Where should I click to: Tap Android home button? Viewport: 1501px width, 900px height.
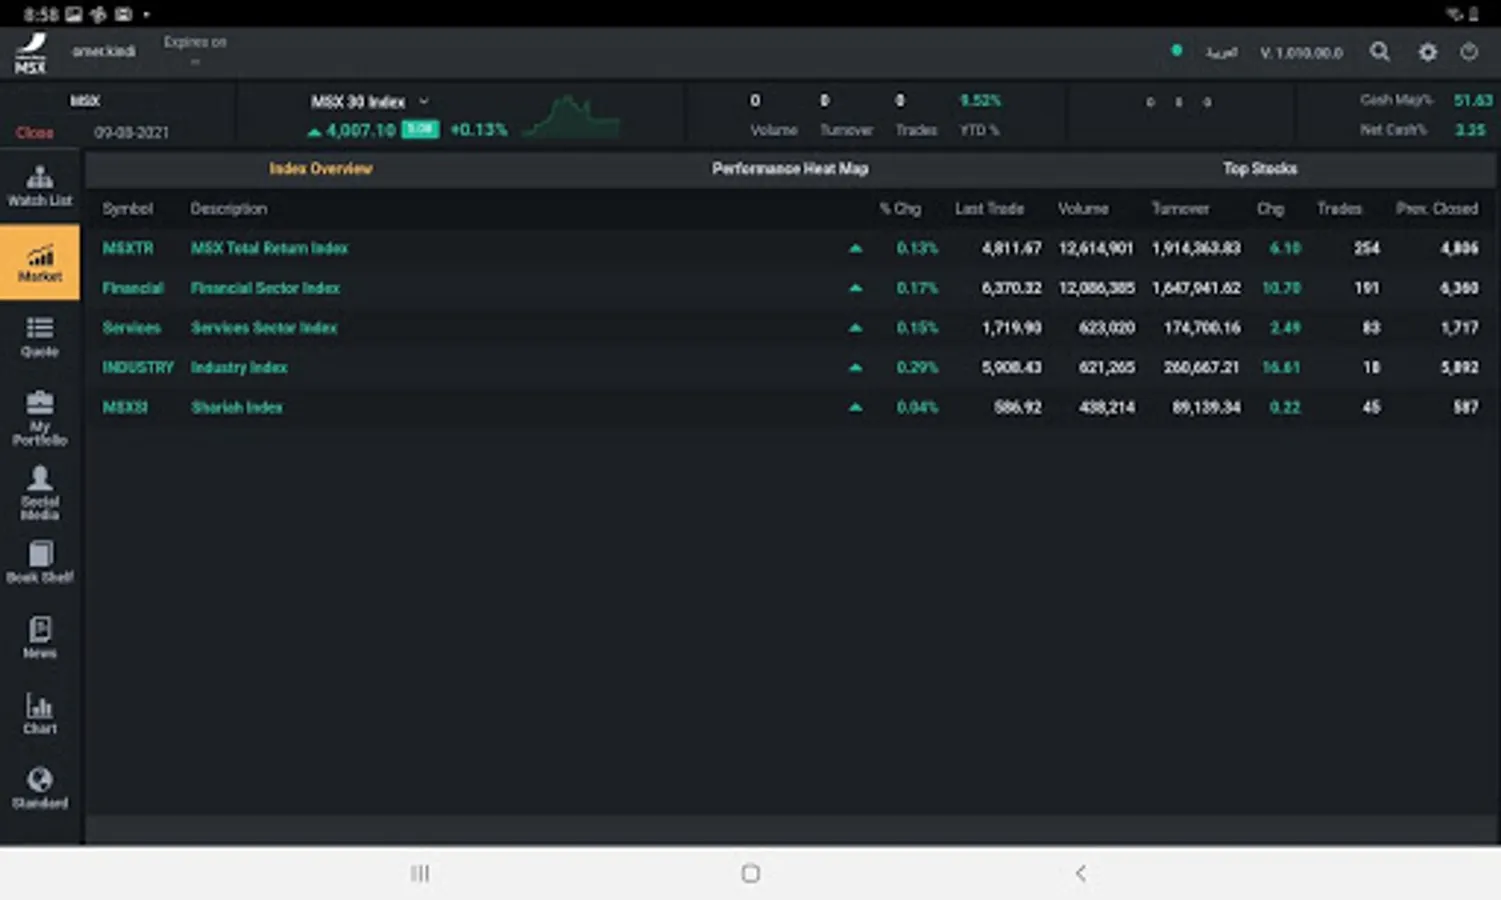click(751, 873)
